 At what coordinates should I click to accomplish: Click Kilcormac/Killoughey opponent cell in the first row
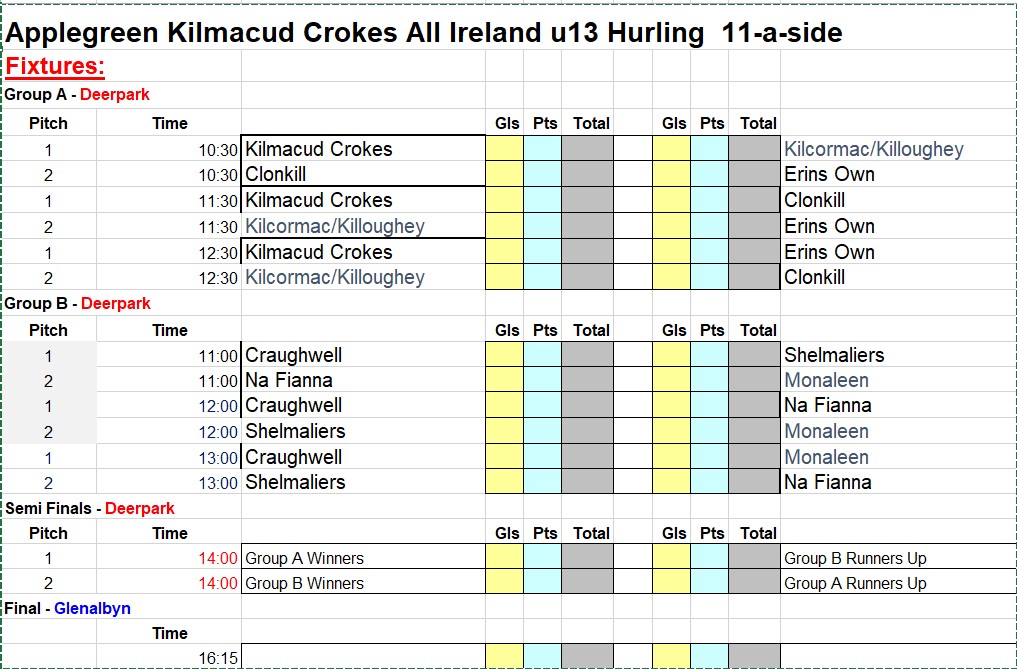click(x=874, y=149)
